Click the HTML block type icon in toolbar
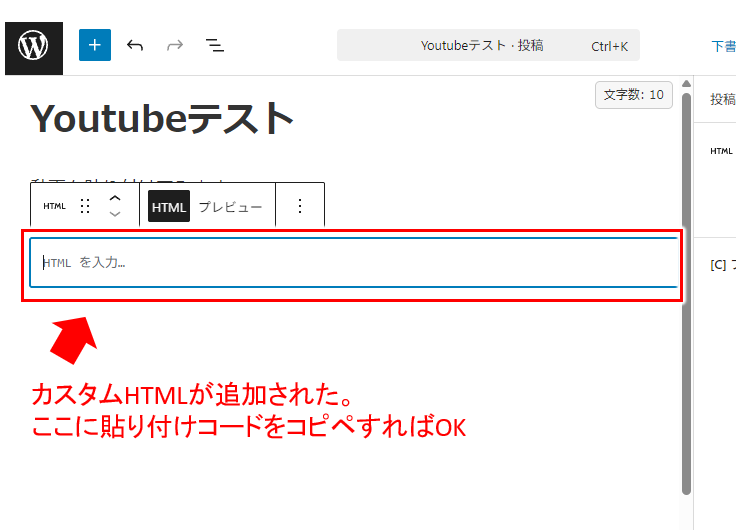The image size is (736, 530). tap(54, 206)
